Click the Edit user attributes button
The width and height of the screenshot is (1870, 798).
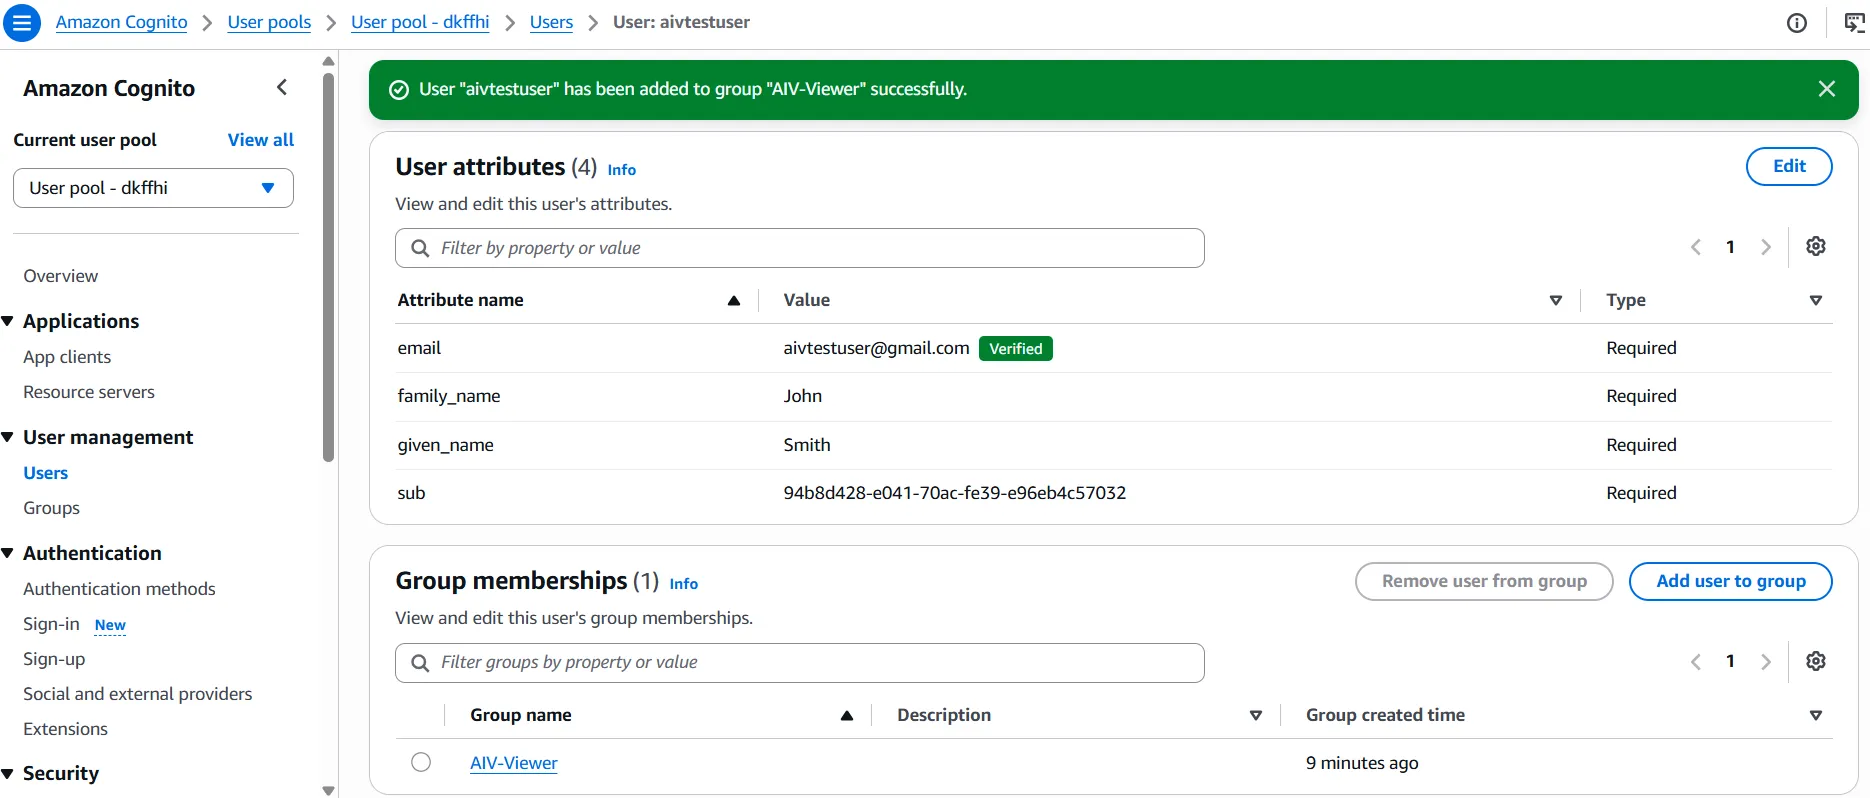coord(1789,166)
